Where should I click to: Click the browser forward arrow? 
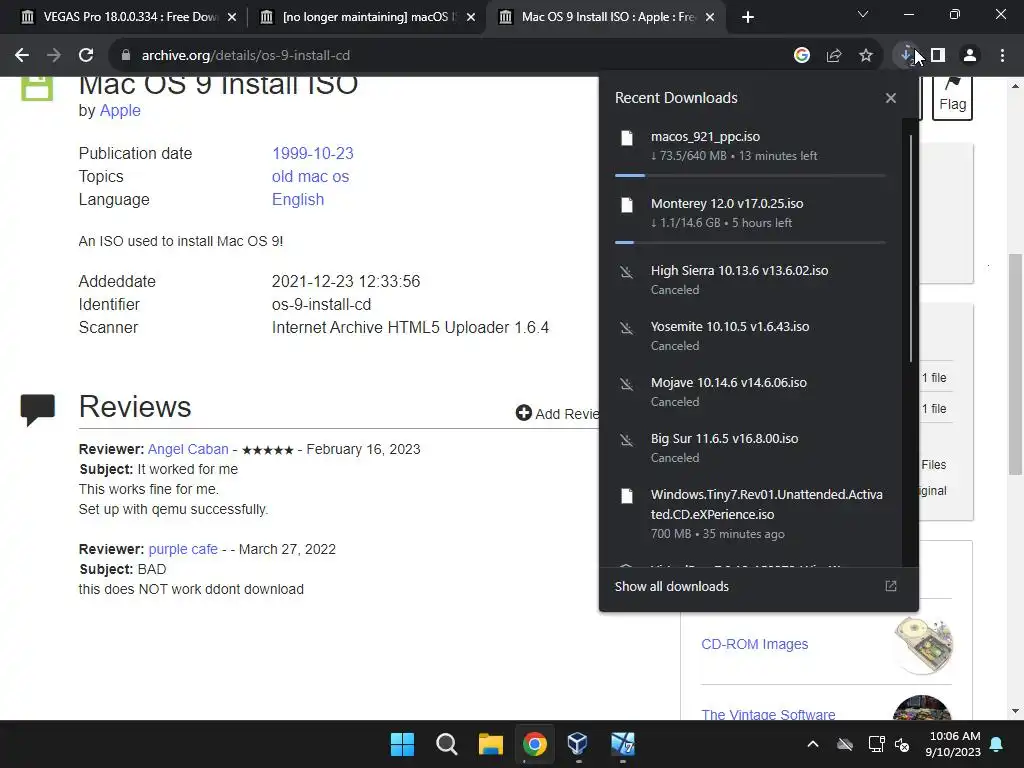pos(54,56)
